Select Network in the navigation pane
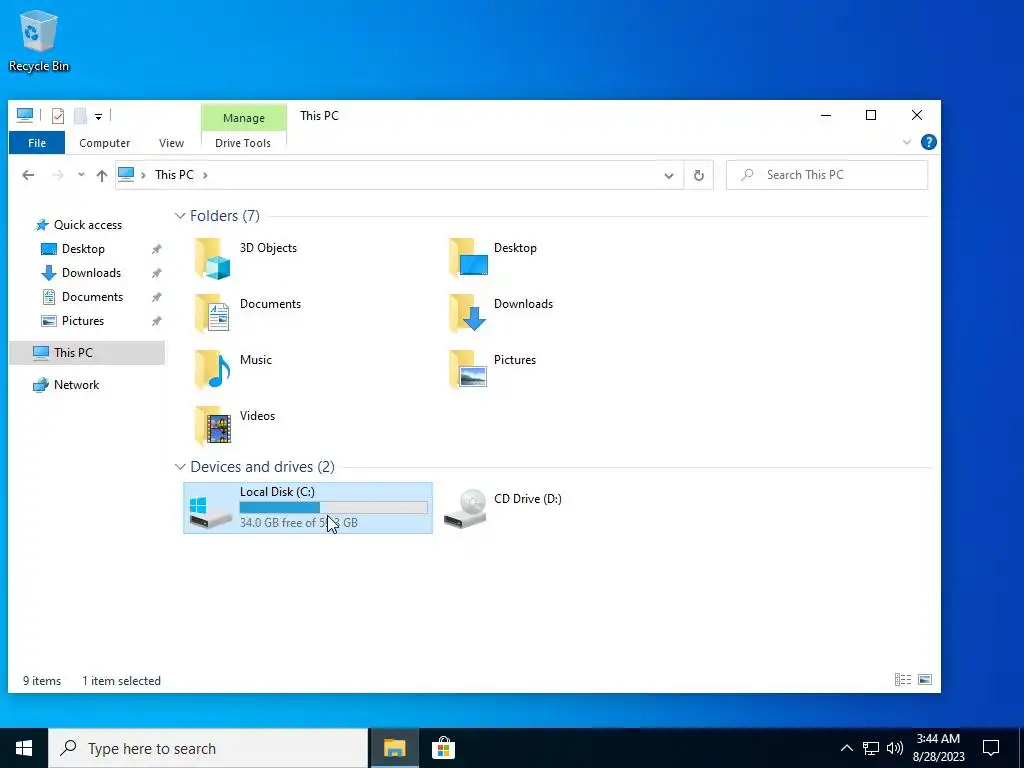Image resolution: width=1024 pixels, height=768 pixels. [76, 385]
